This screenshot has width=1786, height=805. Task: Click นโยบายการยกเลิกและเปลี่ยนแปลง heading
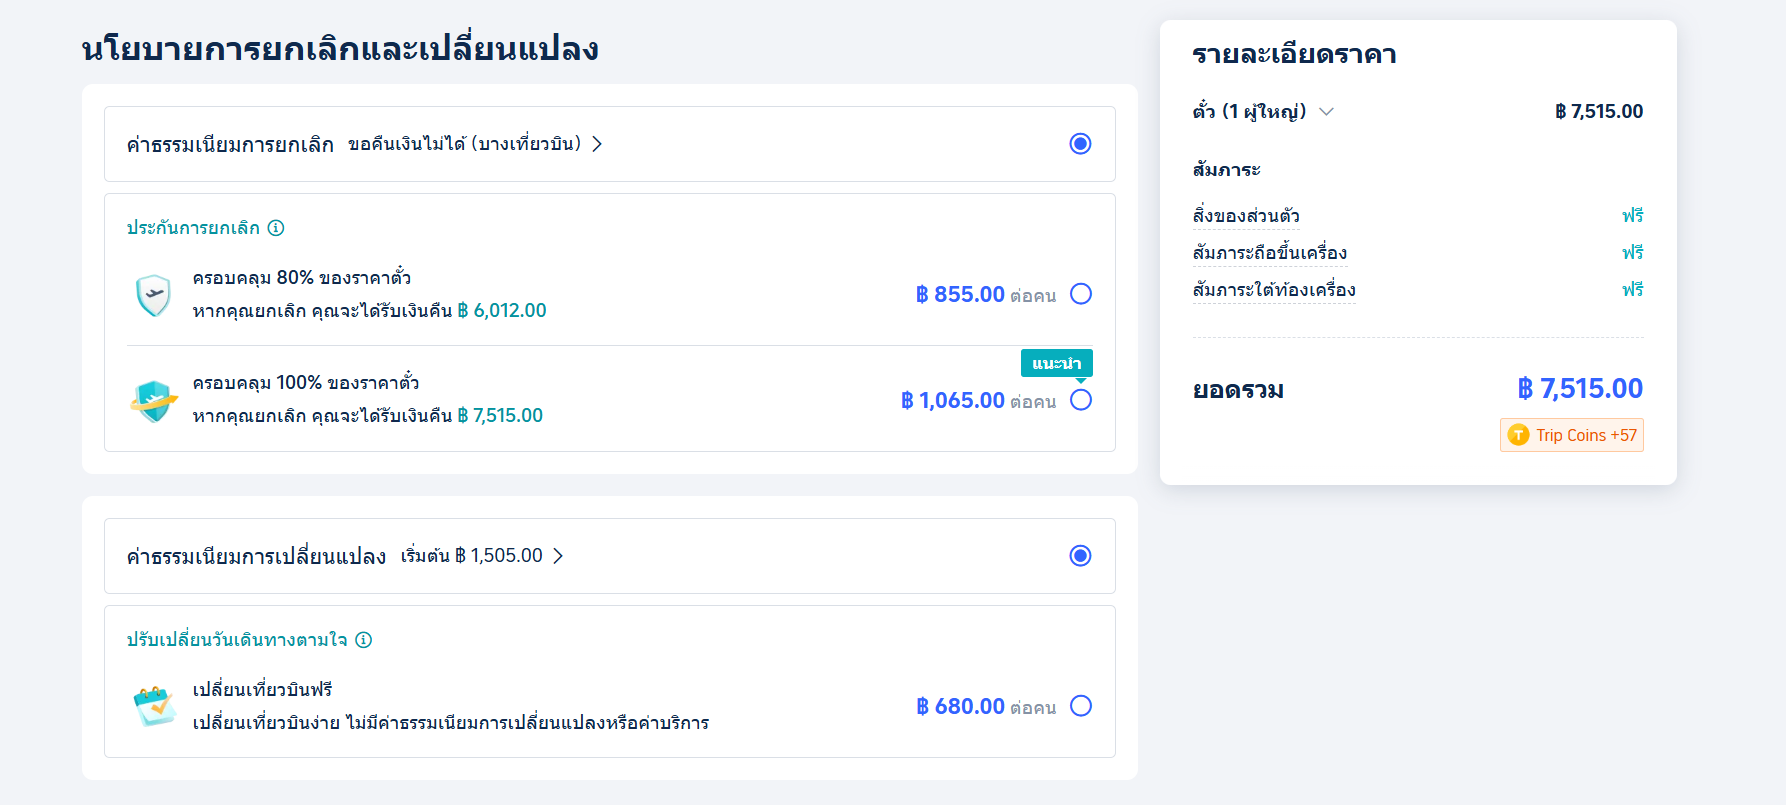(x=340, y=48)
